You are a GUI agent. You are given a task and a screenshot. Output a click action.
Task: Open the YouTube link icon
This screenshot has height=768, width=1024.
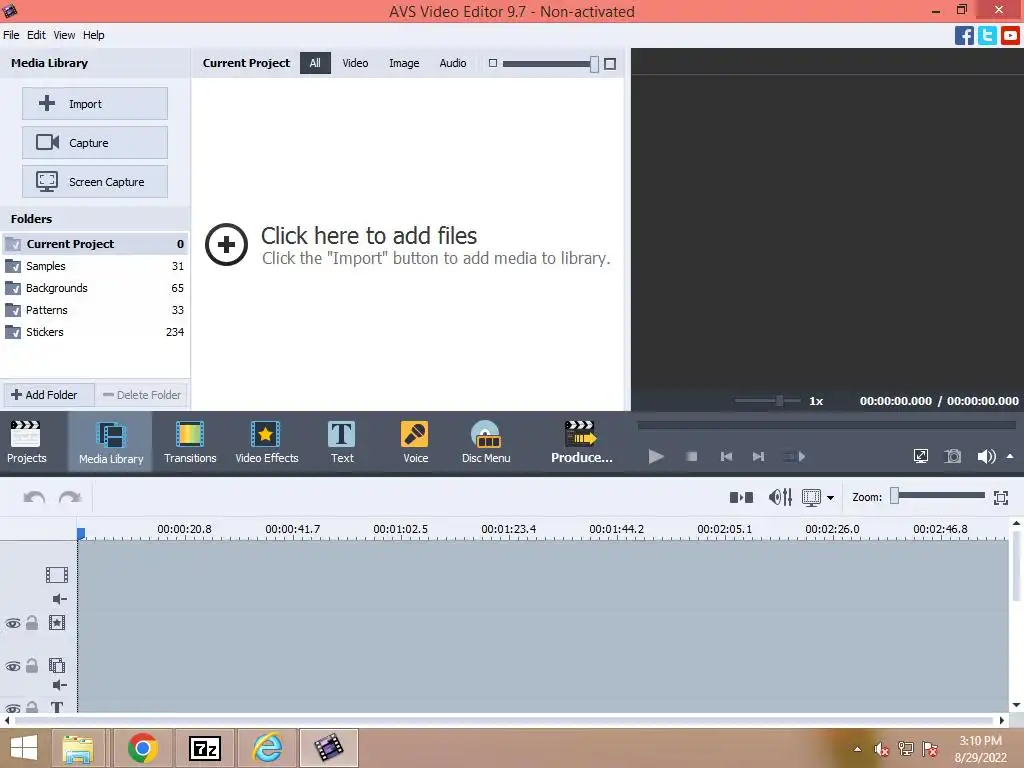point(1010,35)
